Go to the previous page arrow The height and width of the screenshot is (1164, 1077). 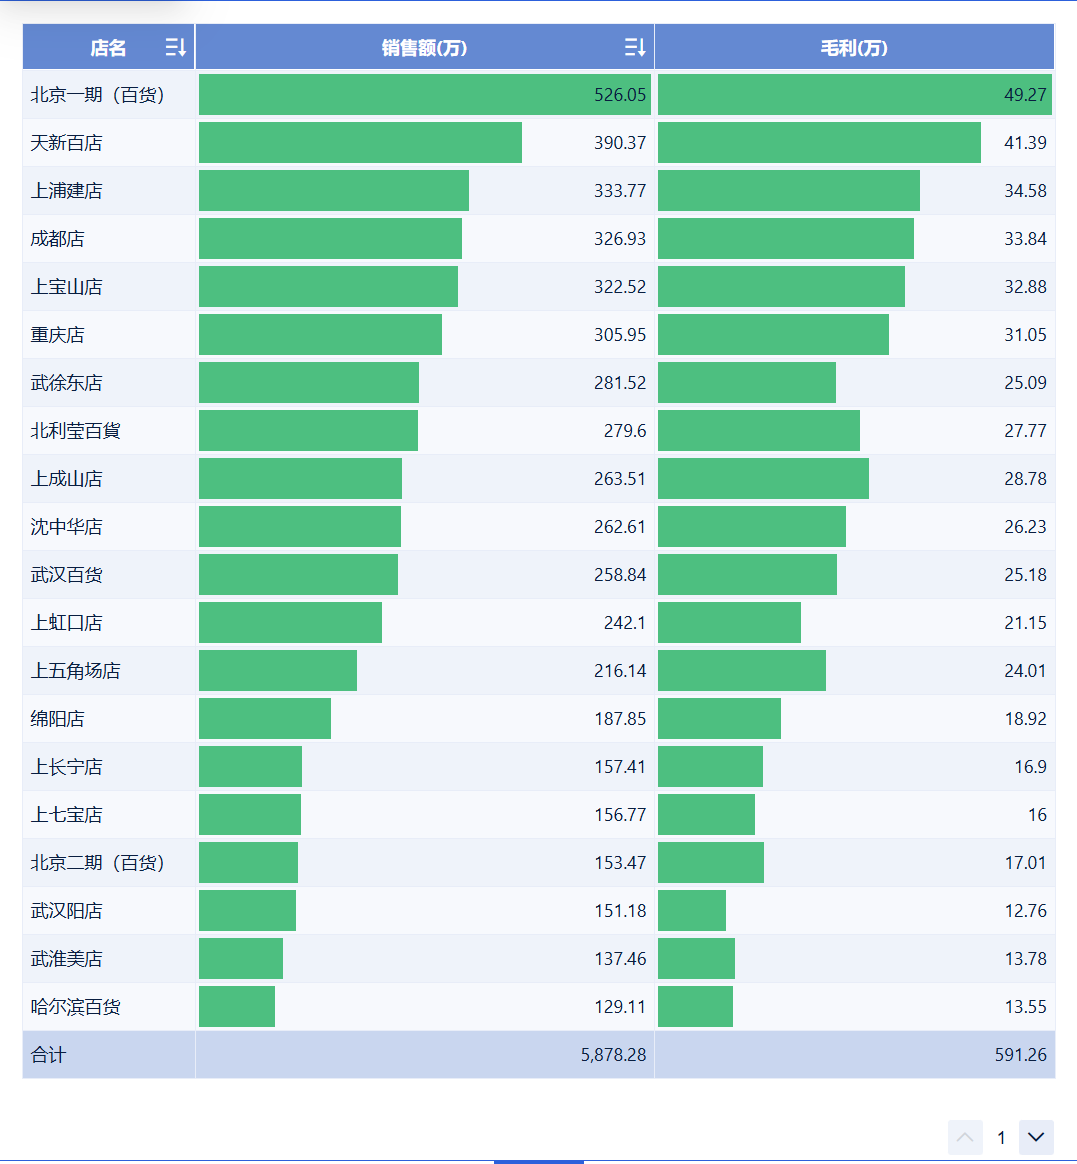(x=965, y=1137)
